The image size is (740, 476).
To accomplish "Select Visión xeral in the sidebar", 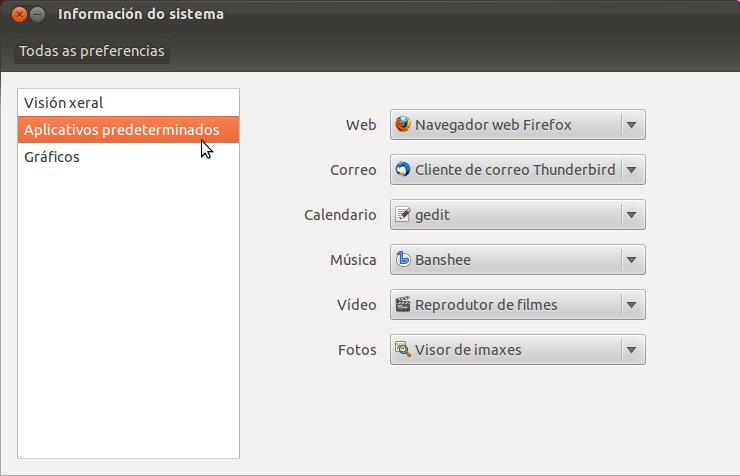I will click(128, 103).
